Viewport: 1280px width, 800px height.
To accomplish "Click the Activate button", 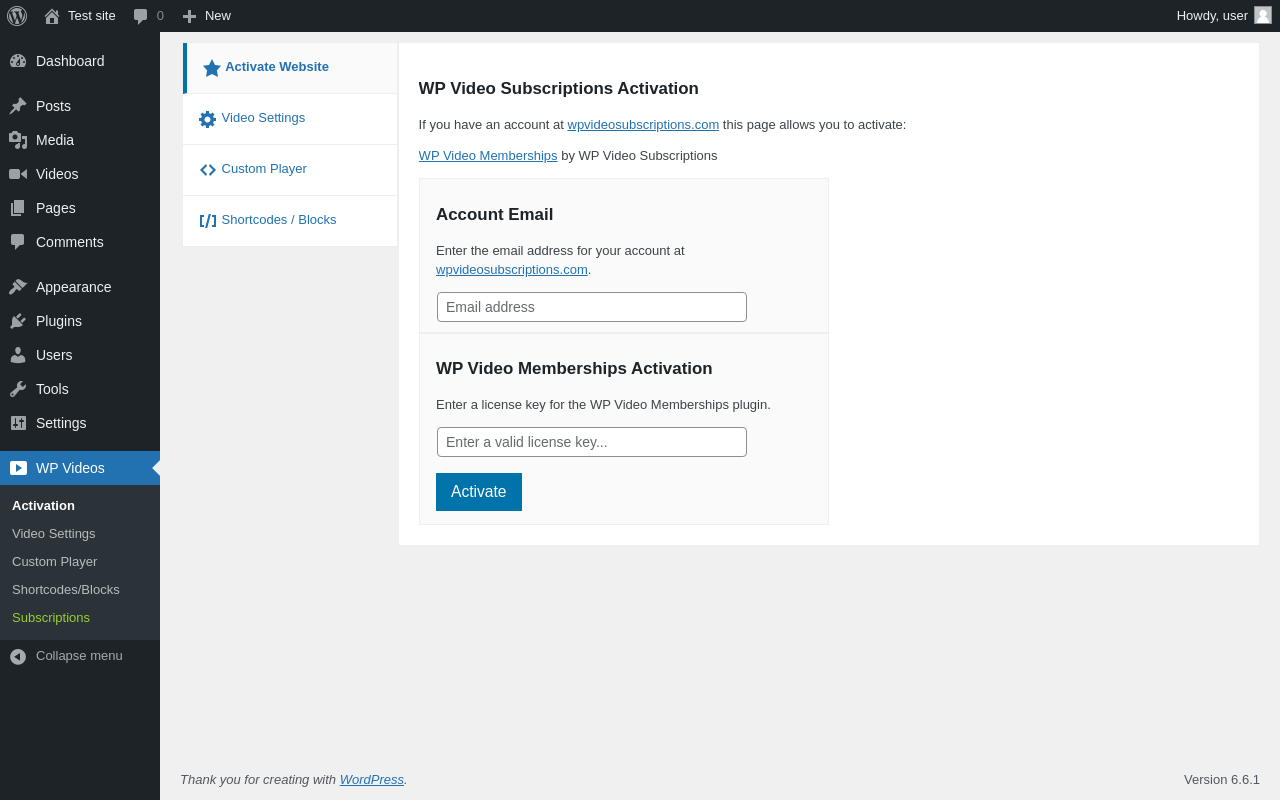I will 479,492.
